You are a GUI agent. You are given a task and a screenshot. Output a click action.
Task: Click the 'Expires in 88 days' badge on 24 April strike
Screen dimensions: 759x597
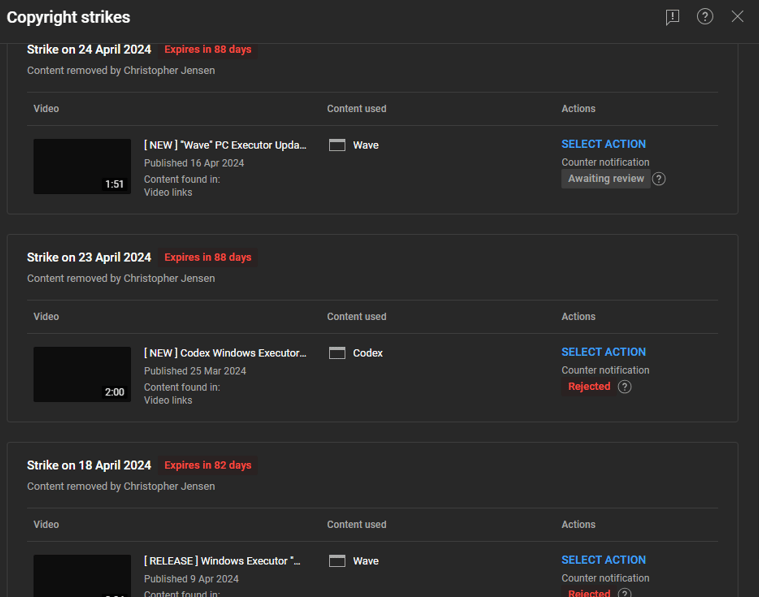[x=208, y=49]
